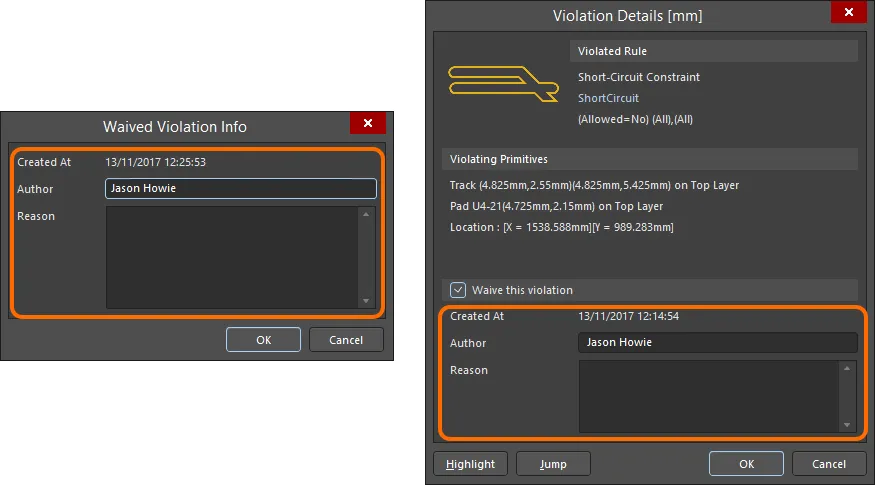Click the Short-Circuit Constraint text
This screenshot has height=485, width=875.
tap(638, 77)
